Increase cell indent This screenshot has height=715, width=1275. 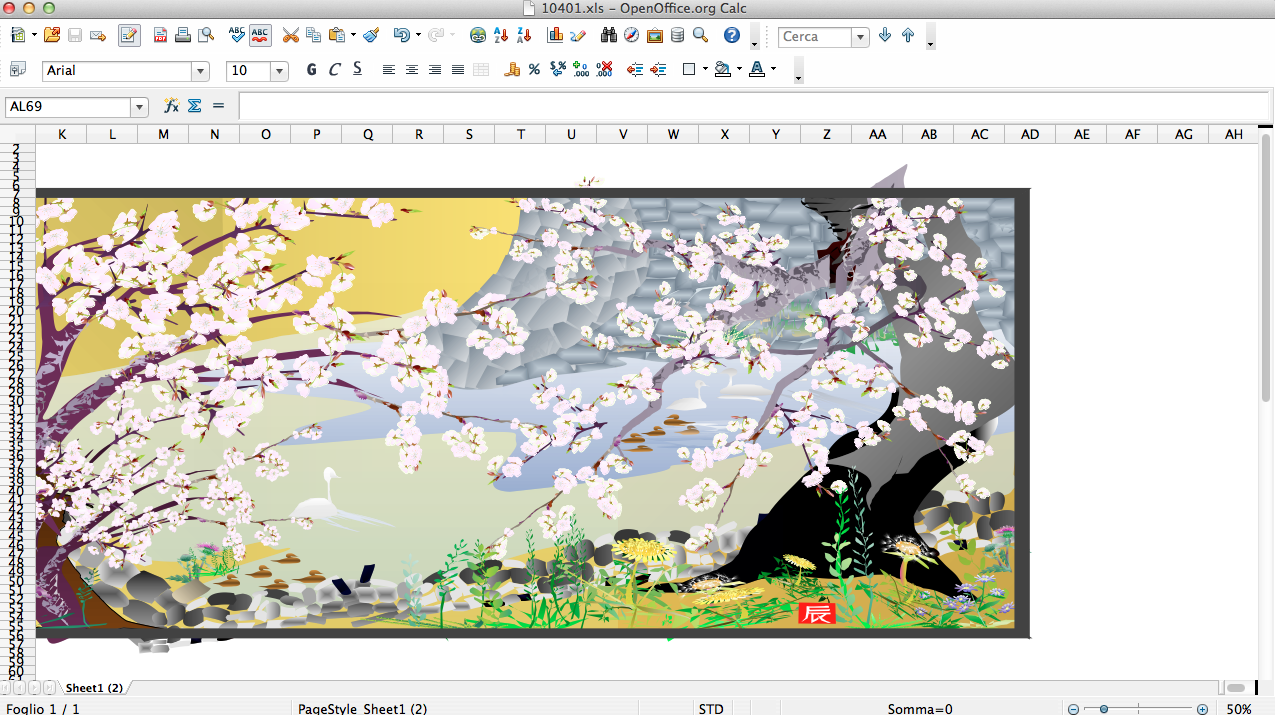pos(658,70)
